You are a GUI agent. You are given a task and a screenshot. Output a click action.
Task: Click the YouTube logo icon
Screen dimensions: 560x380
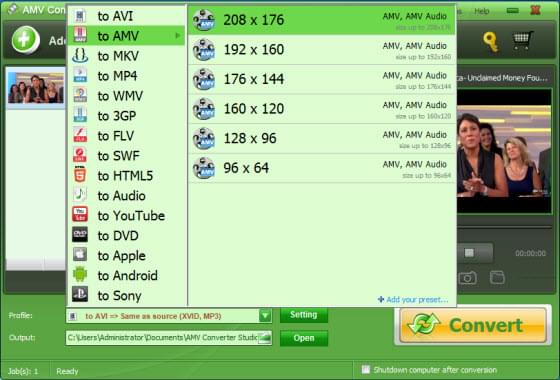tap(80, 215)
